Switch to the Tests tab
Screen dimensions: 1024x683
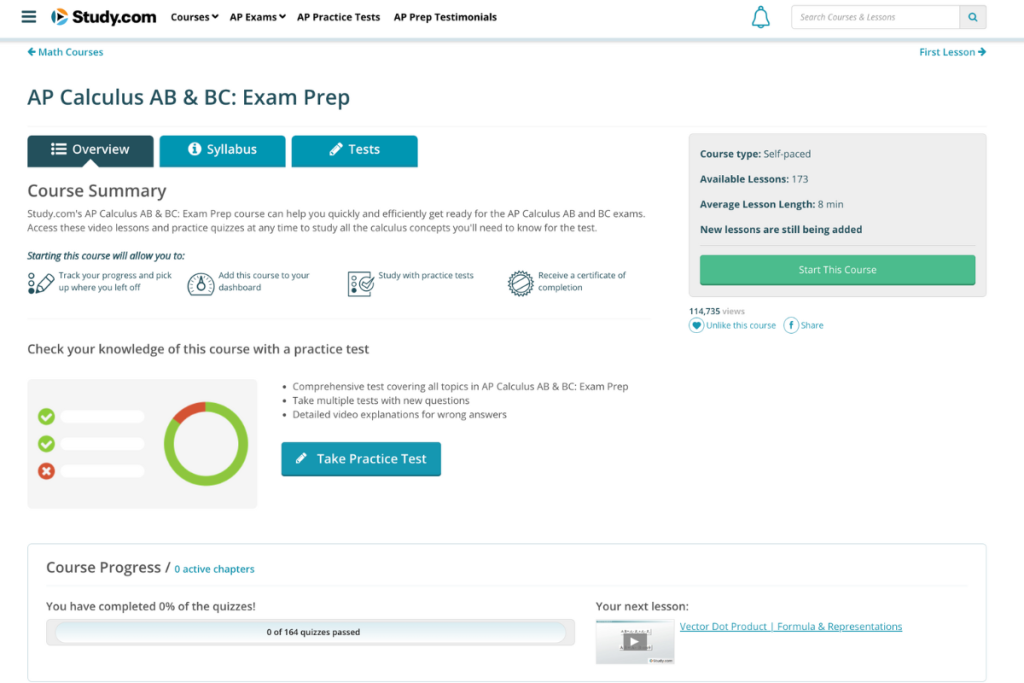(354, 150)
